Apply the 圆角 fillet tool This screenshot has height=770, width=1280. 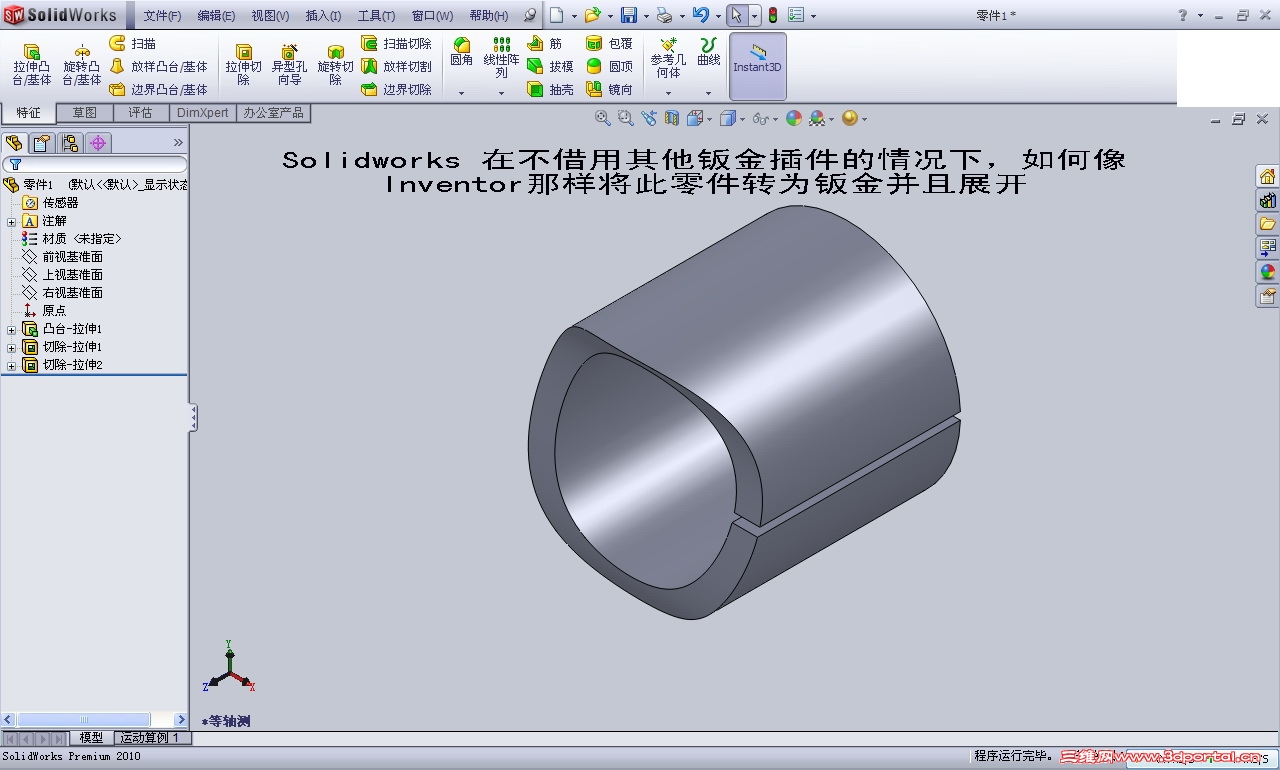[x=461, y=52]
